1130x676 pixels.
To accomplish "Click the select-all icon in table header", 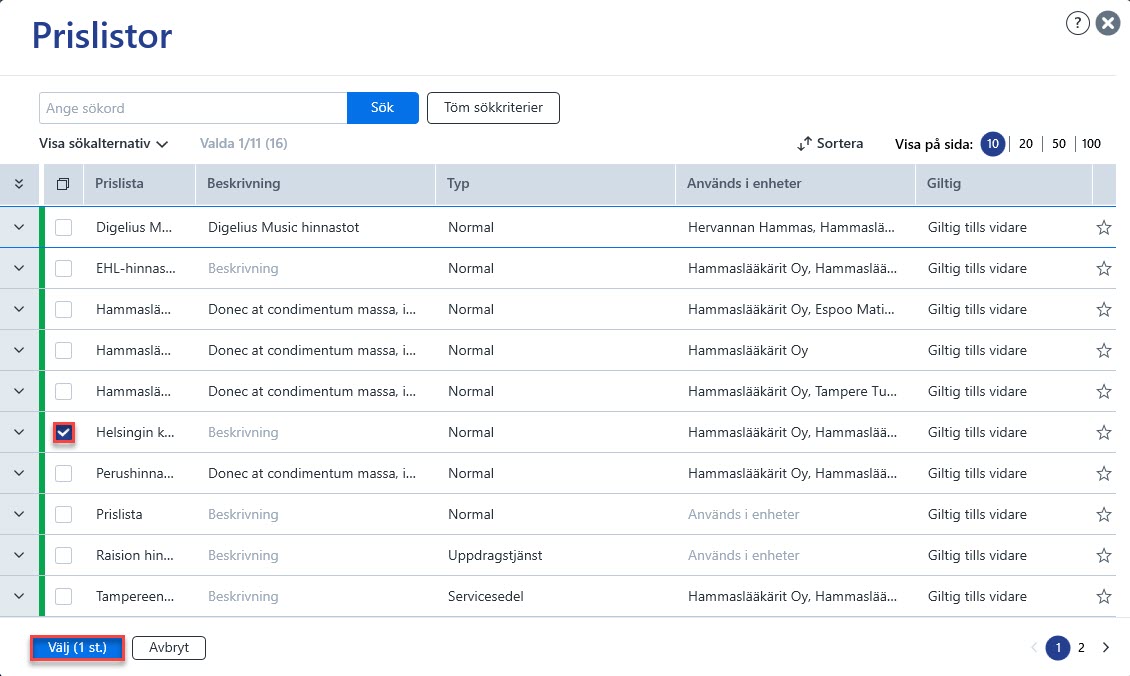I will 63,184.
